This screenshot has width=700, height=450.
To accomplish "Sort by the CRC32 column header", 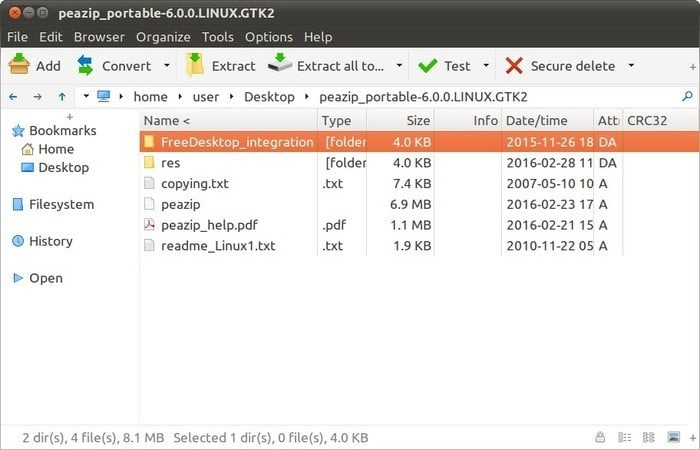I will click(660, 121).
